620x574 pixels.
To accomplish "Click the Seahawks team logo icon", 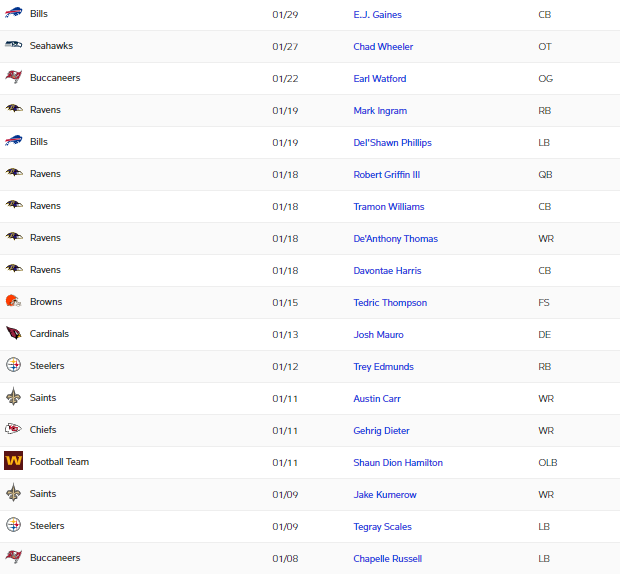I will point(13,45).
